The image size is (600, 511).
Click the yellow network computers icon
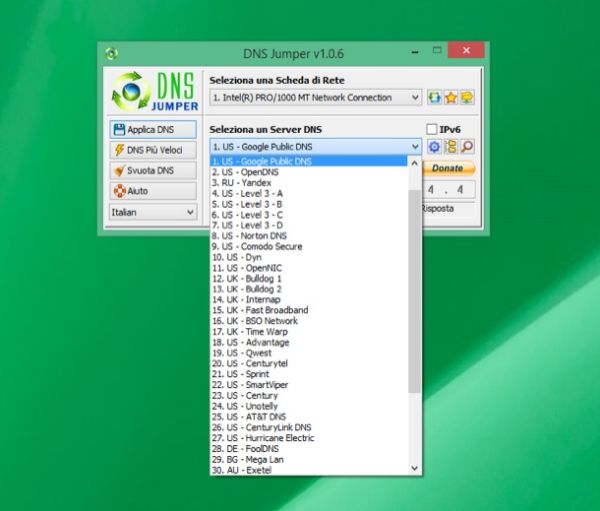click(x=467, y=98)
